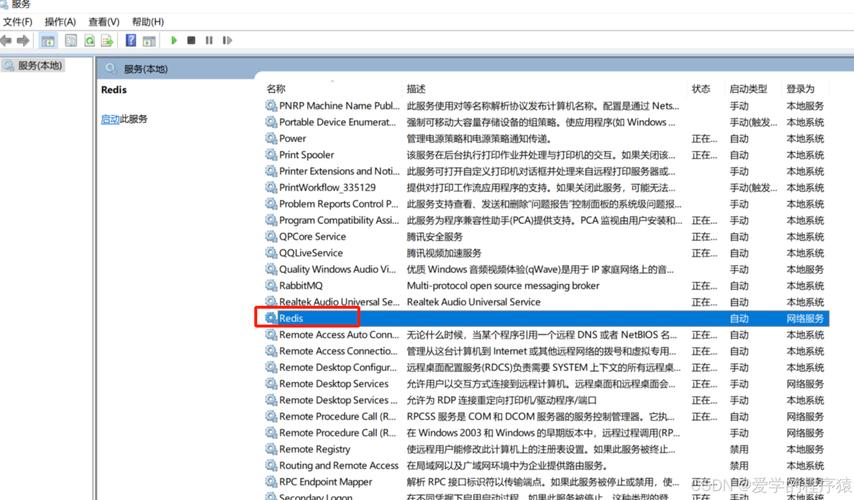The image size is (854, 500).
Task: Toggle the show/hide console tree icon
Action: pos(48,40)
